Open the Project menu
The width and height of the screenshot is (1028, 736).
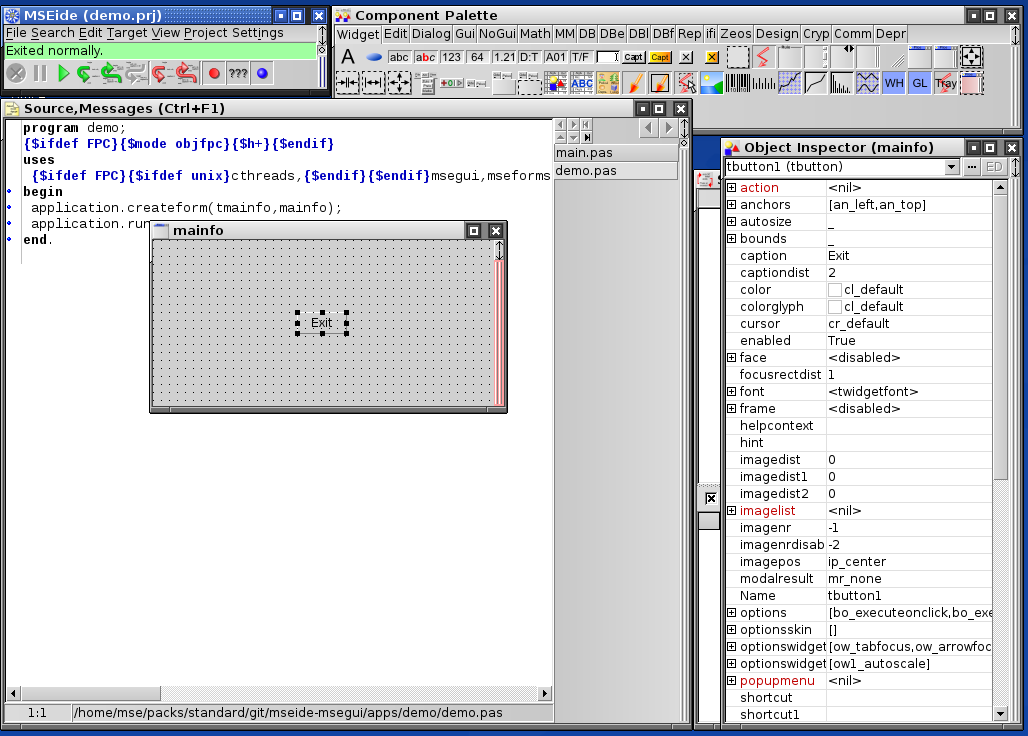coord(205,33)
